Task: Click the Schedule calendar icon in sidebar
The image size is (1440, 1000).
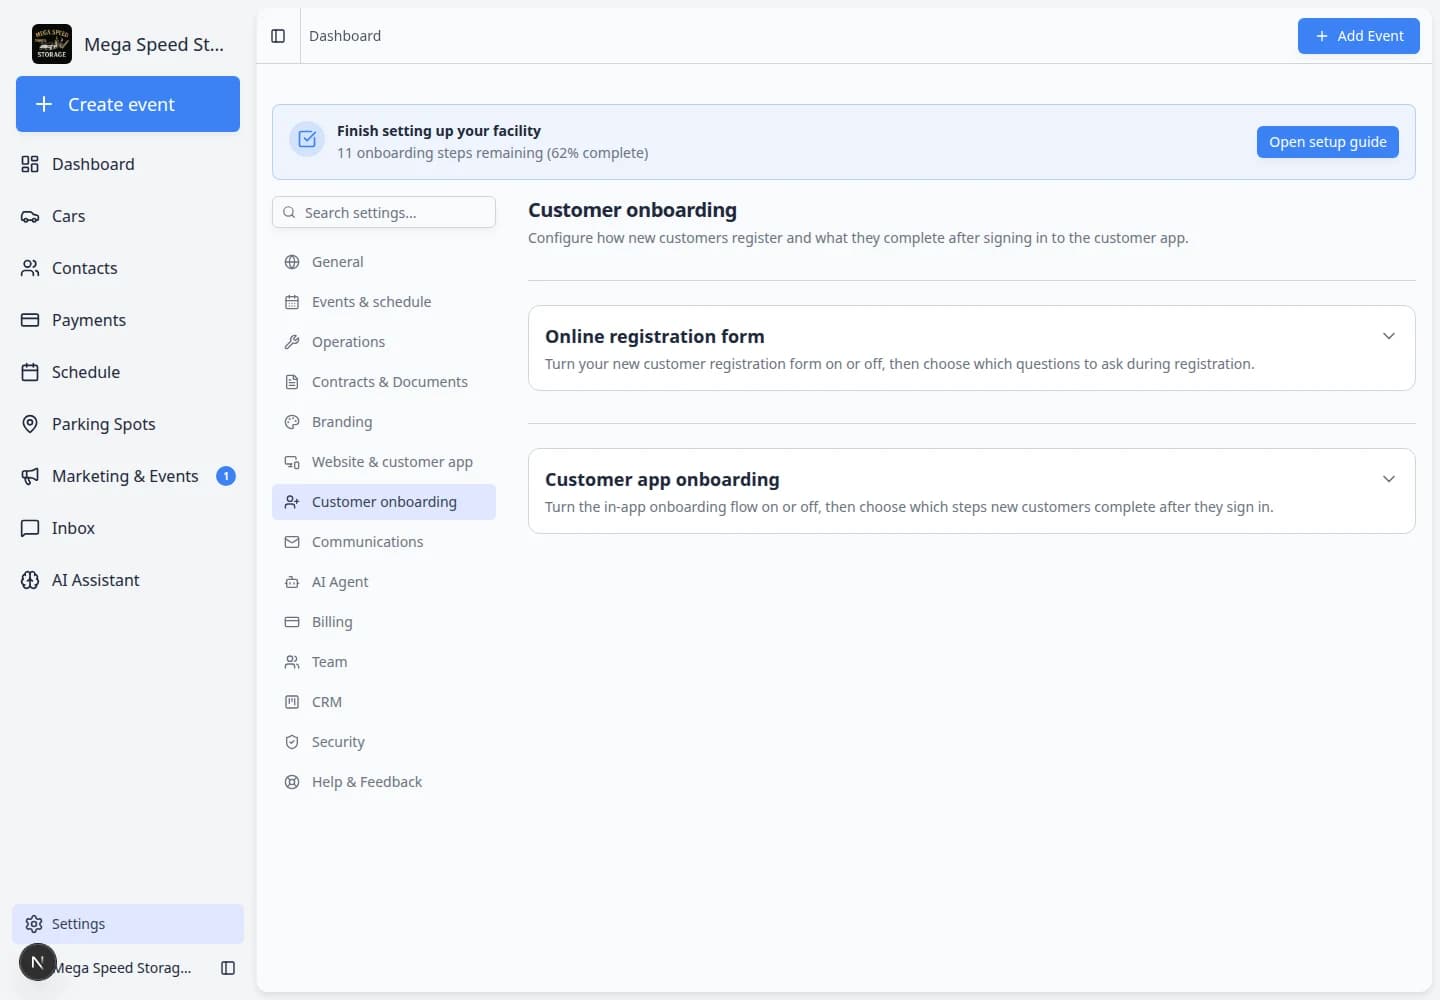Action: [30, 372]
